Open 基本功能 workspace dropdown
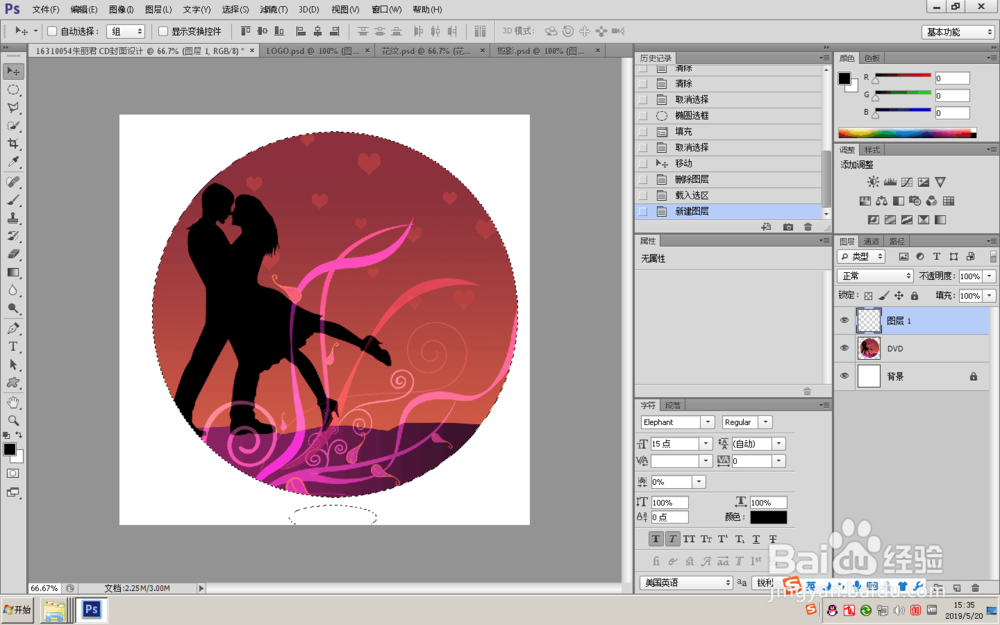 click(x=958, y=32)
